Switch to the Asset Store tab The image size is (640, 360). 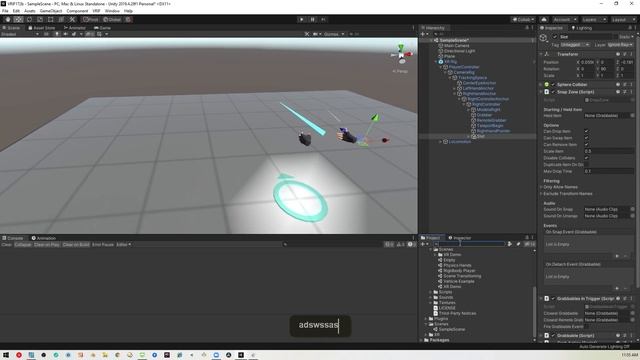click(42, 28)
